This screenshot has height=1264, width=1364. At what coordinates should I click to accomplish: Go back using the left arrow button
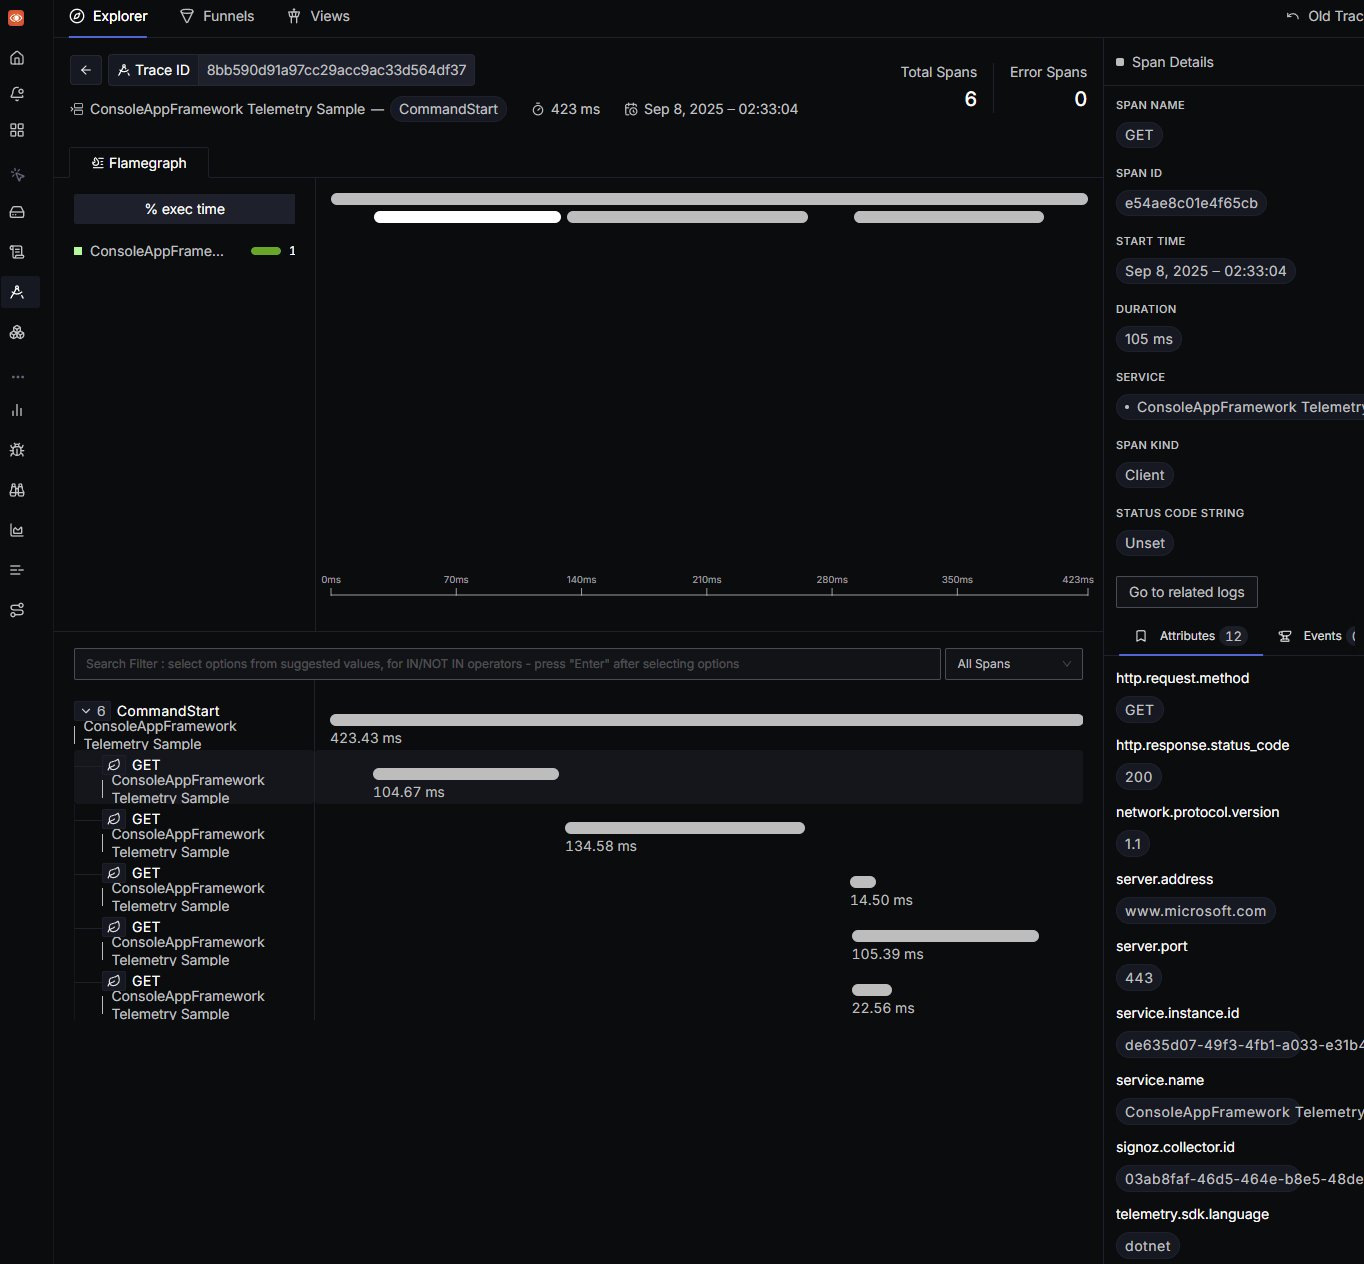tap(86, 70)
